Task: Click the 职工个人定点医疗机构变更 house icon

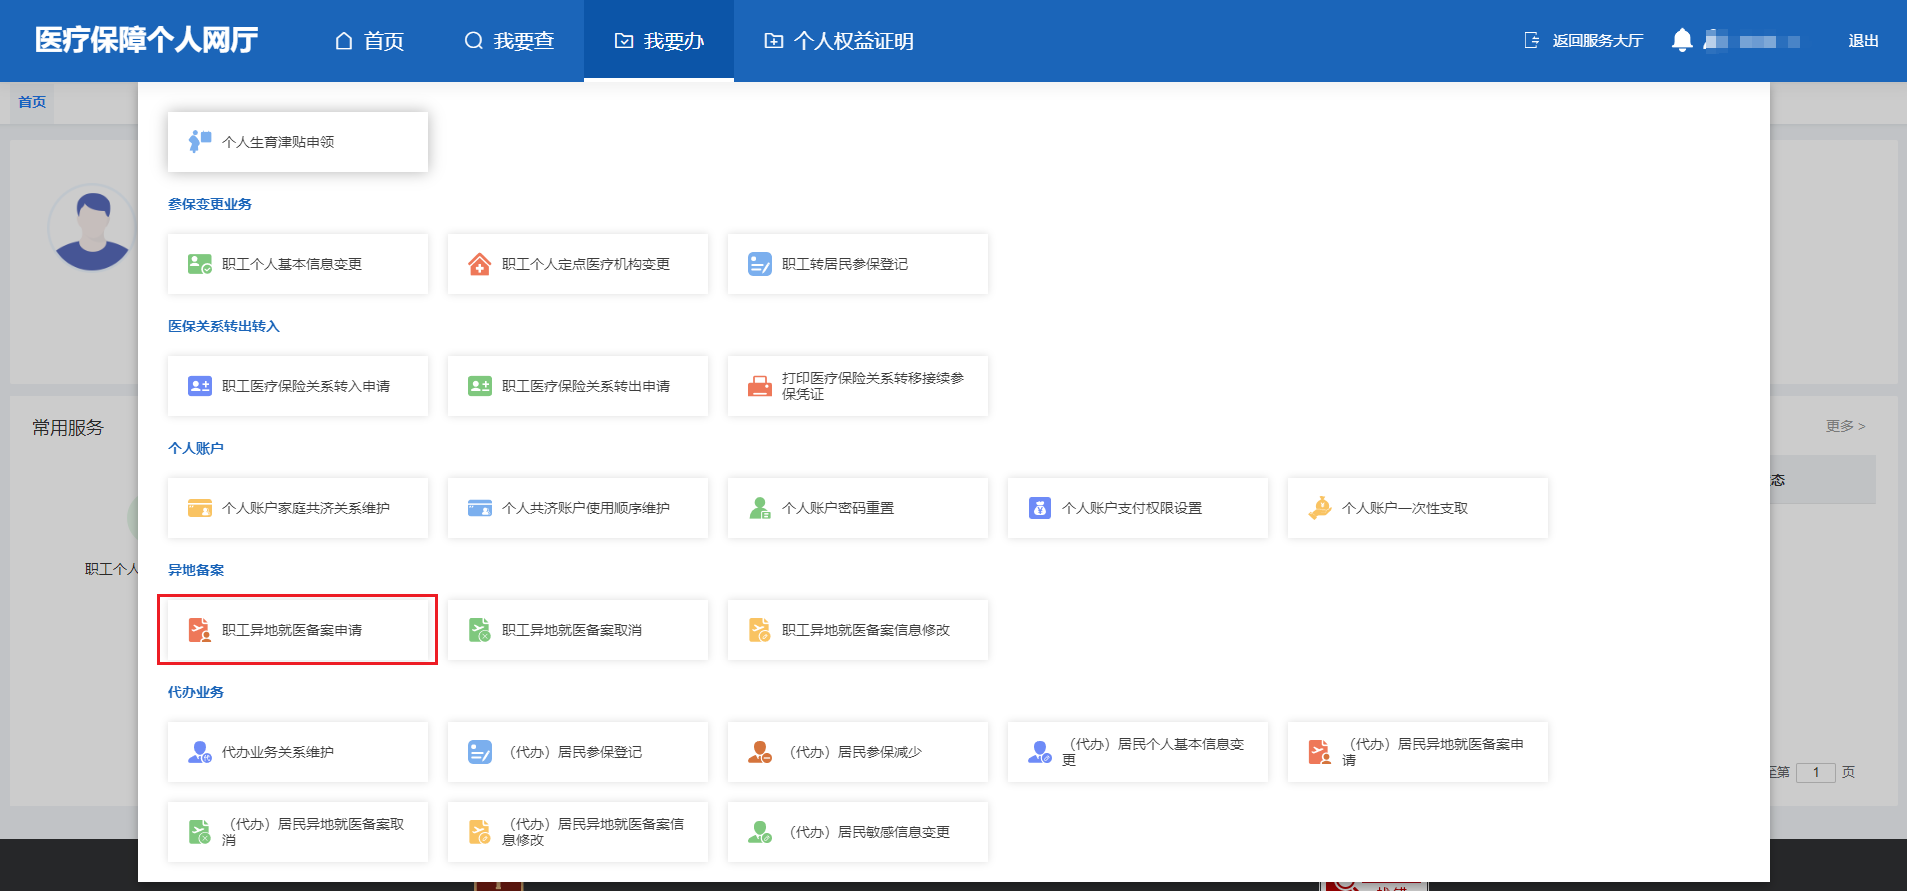Action: pyautogui.click(x=480, y=264)
